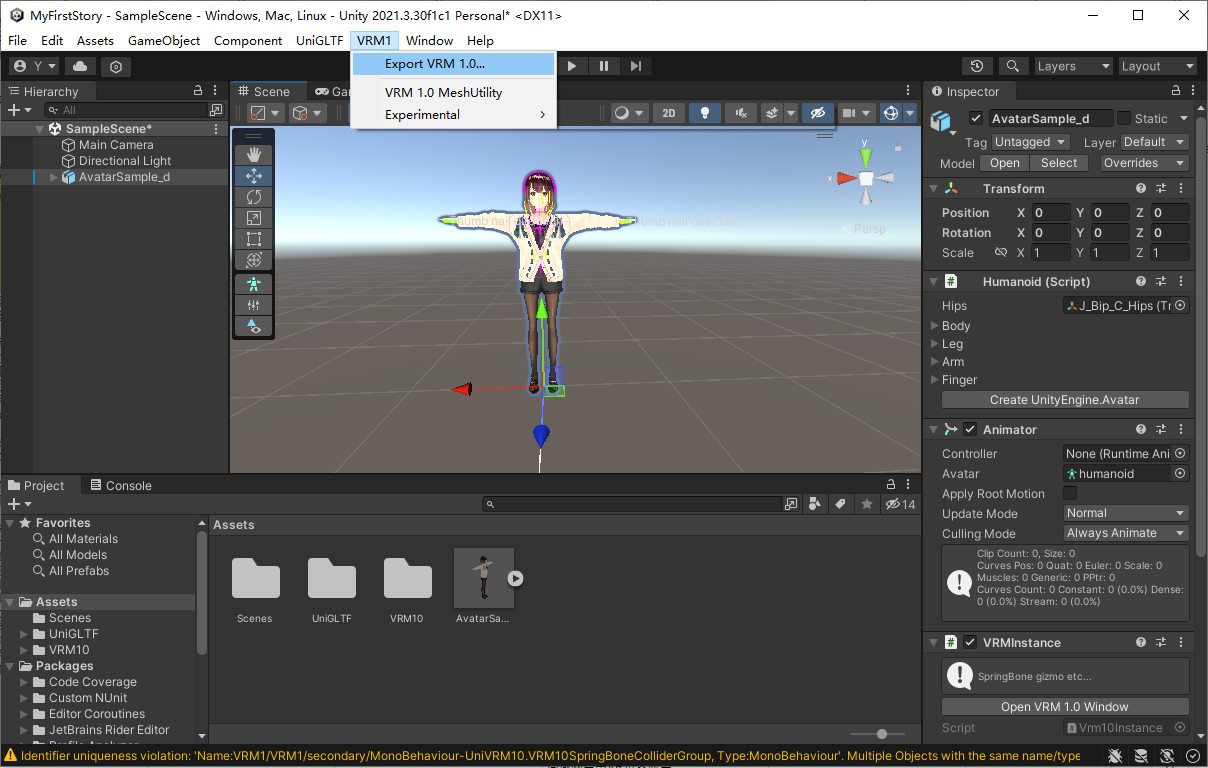Image resolution: width=1208 pixels, height=768 pixels.
Task: Toggle scene lighting lightbulb icon
Action: tap(704, 113)
